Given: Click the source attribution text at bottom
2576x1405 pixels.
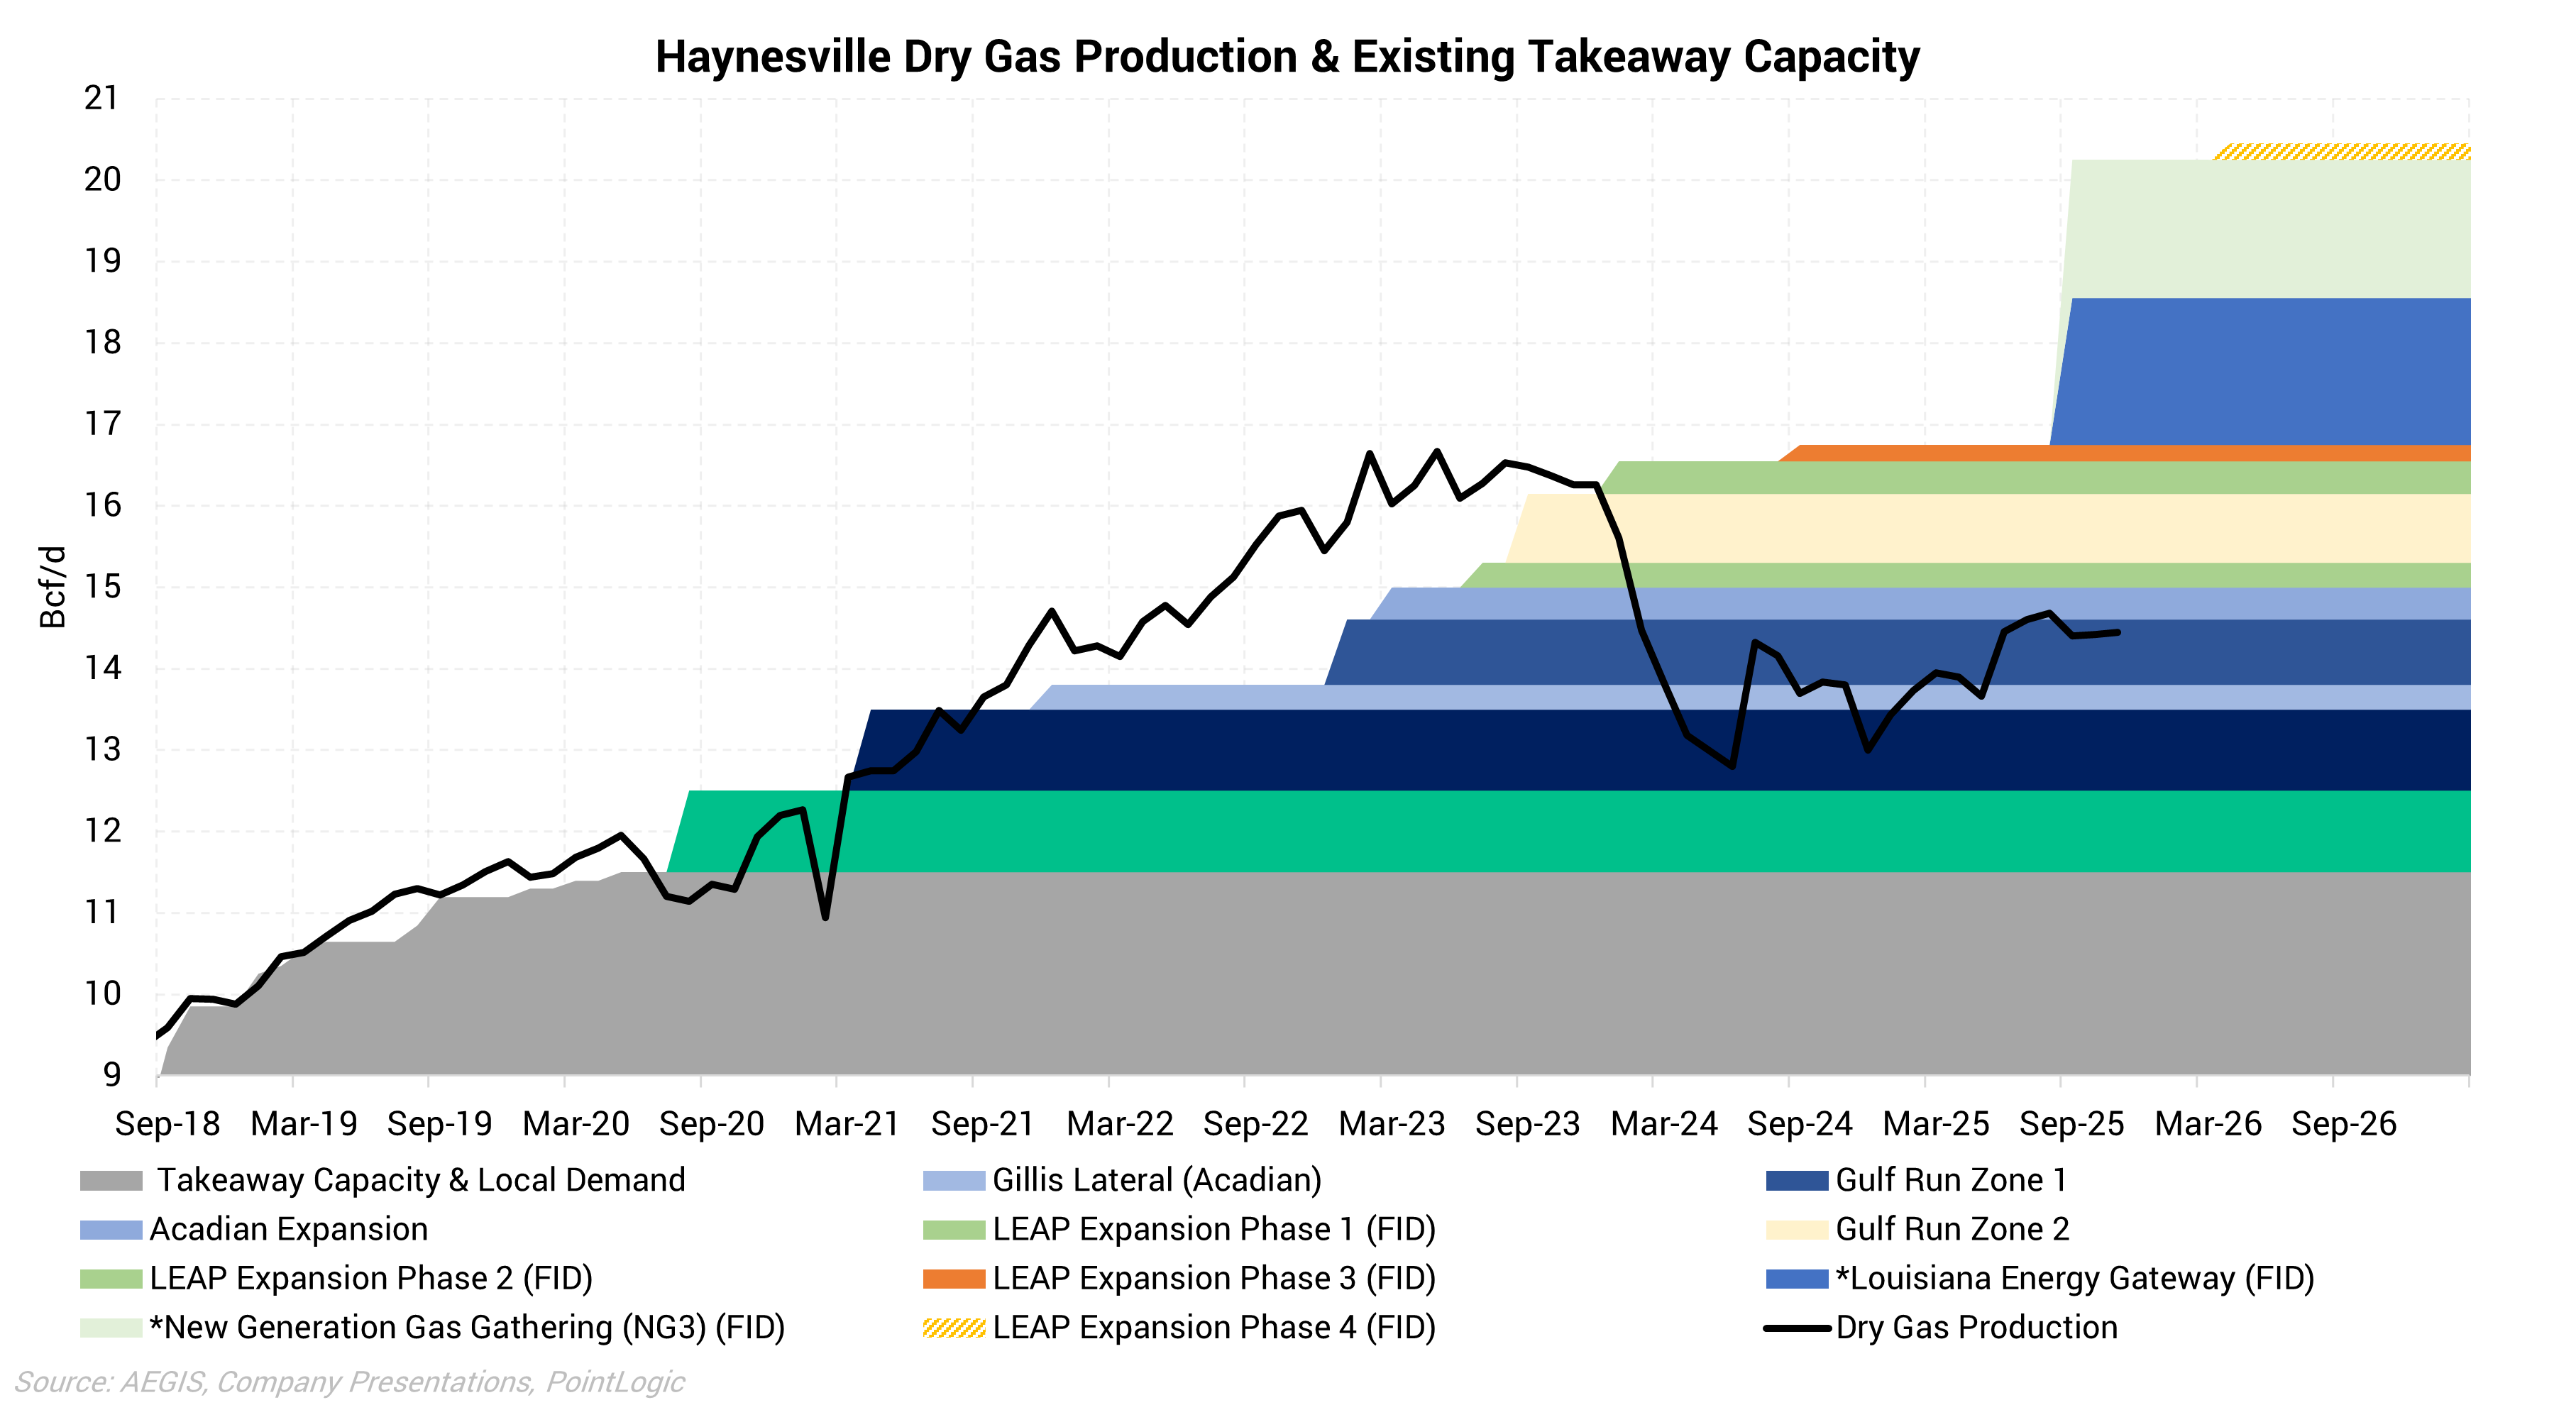Looking at the screenshot, I should (x=349, y=1382).
